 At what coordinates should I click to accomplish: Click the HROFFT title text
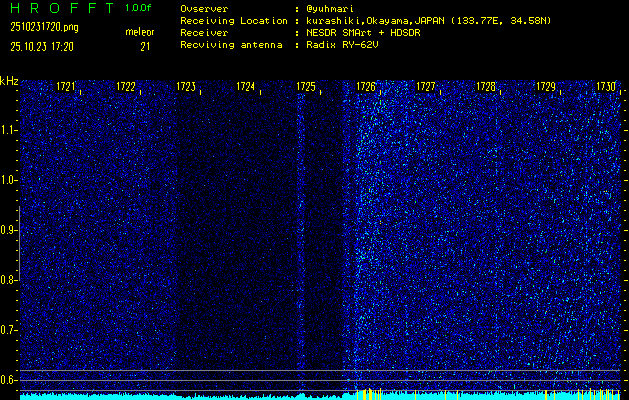[x=62, y=8]
